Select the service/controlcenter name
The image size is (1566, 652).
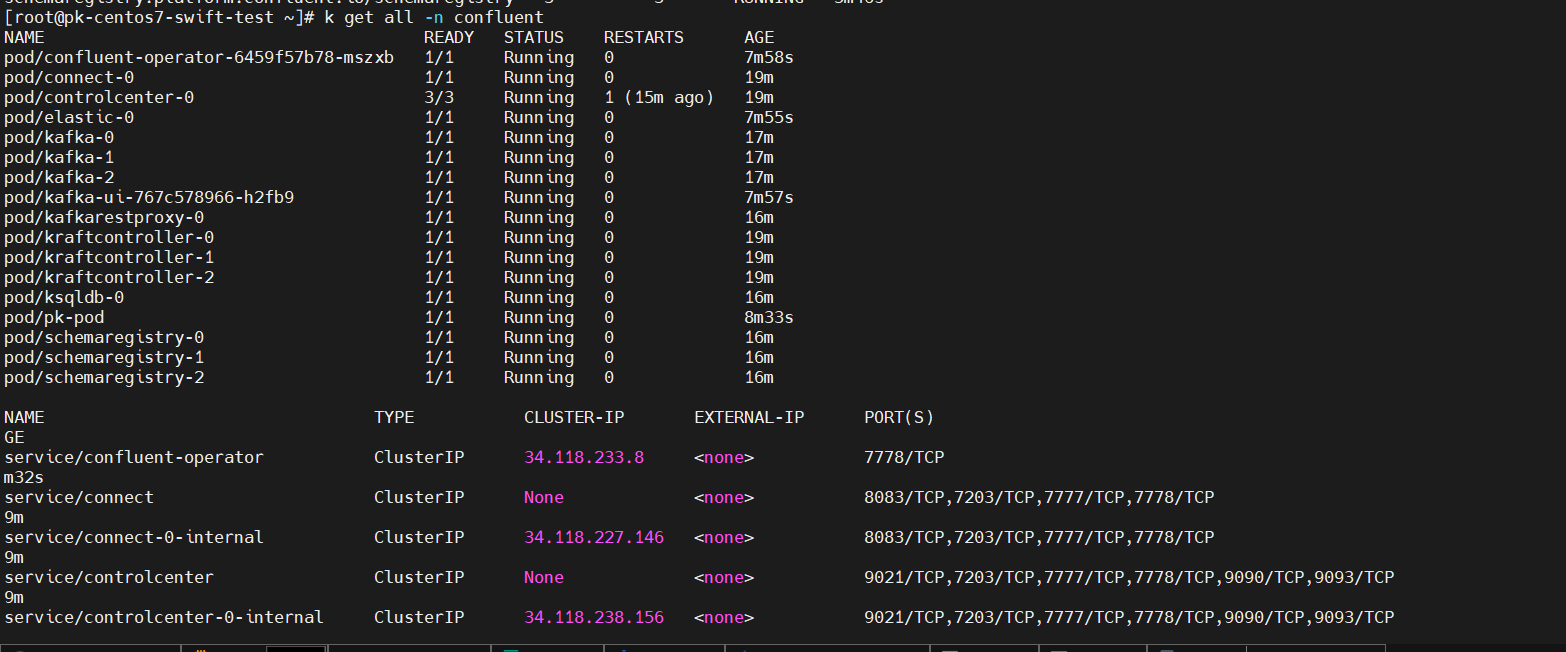[x=109, y=577]
